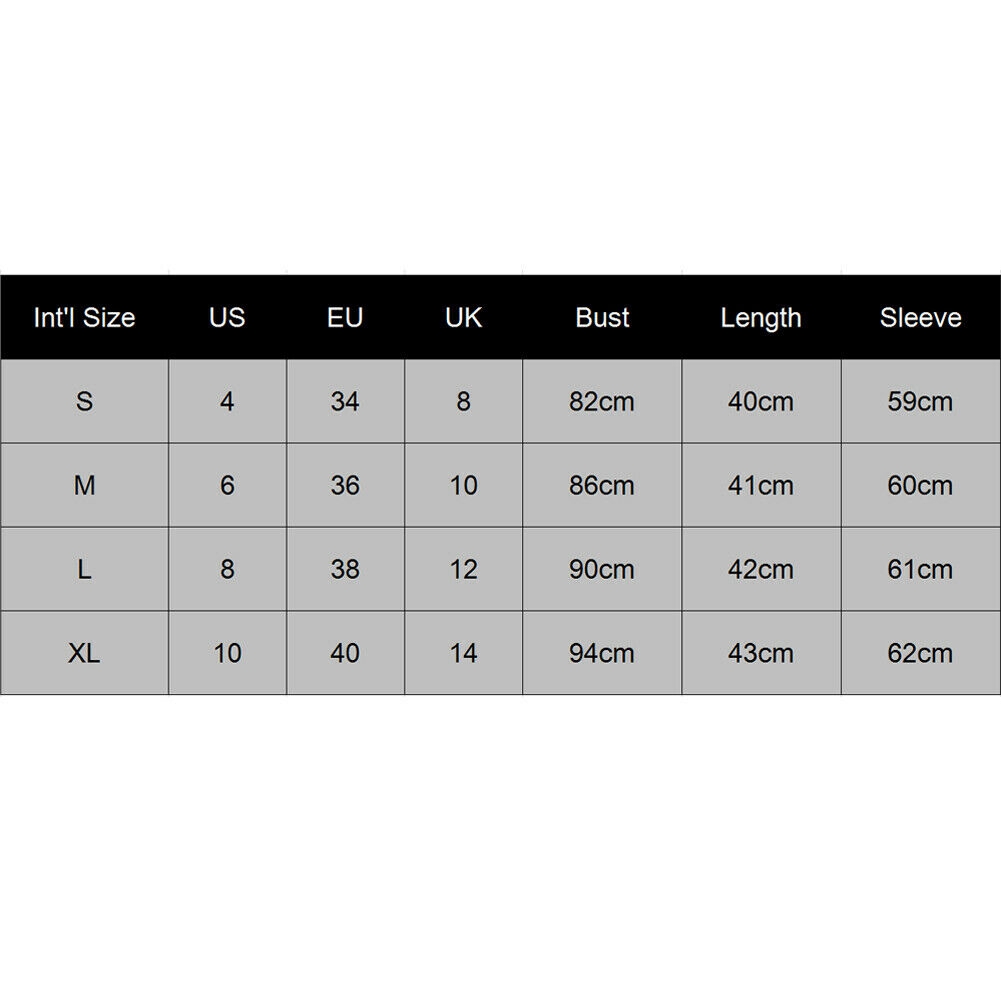Click the EU column header

coord(345,318)
